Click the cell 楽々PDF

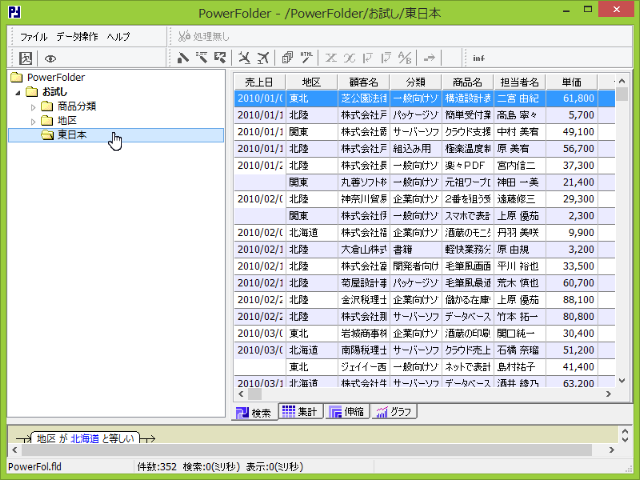(468, 165)
